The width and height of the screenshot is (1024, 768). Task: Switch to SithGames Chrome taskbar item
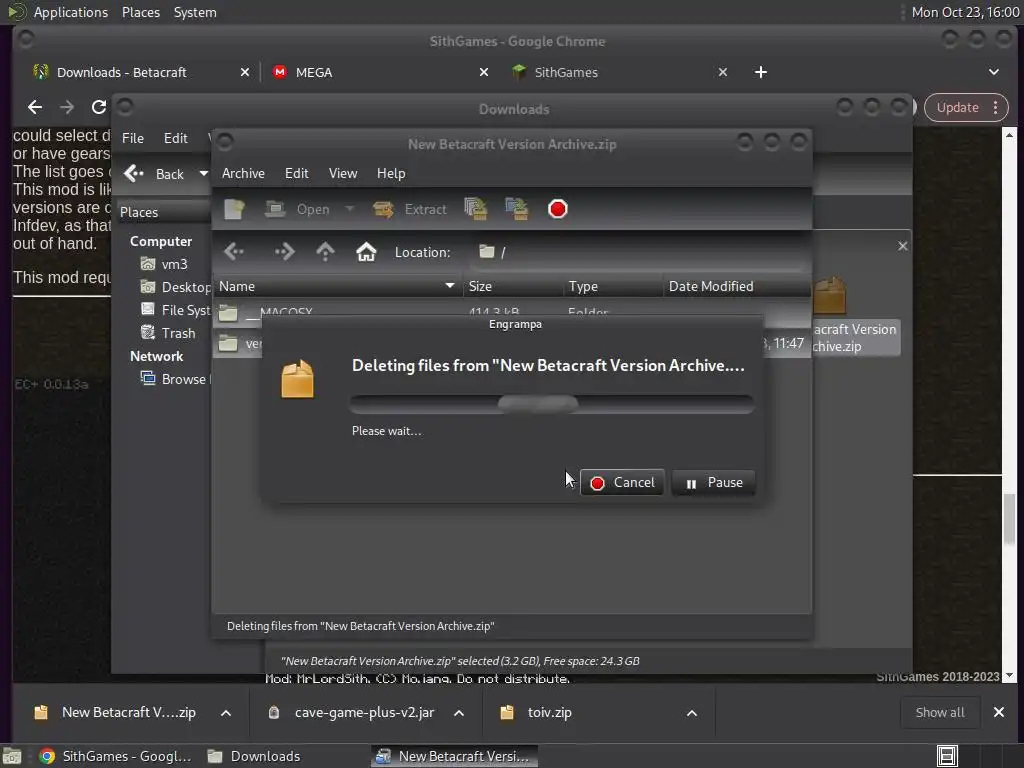click(x=115, y=756)
